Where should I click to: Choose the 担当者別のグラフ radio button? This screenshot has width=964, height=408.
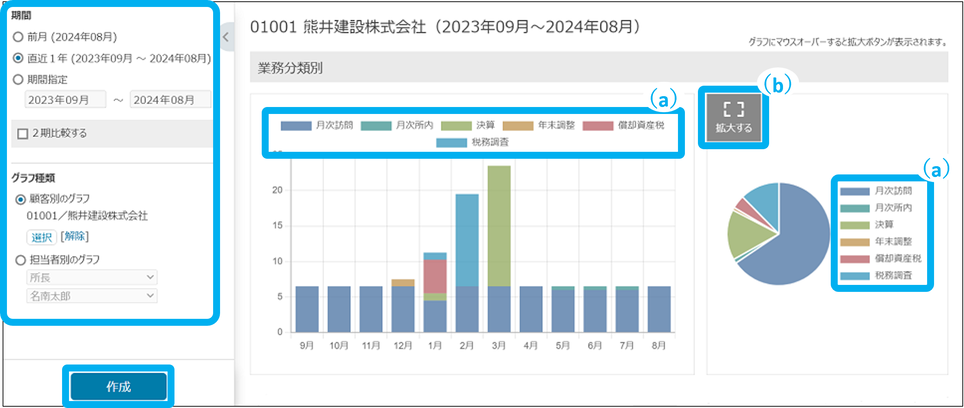[20, 261]
